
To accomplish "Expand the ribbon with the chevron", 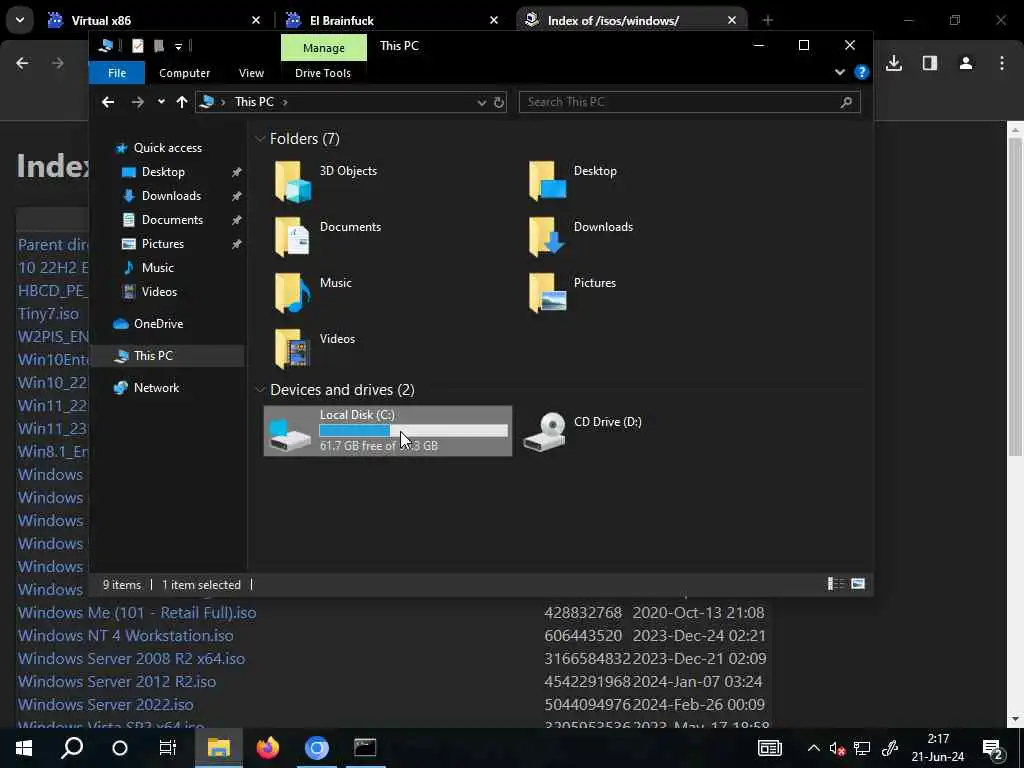I will (x=840, y=72).
